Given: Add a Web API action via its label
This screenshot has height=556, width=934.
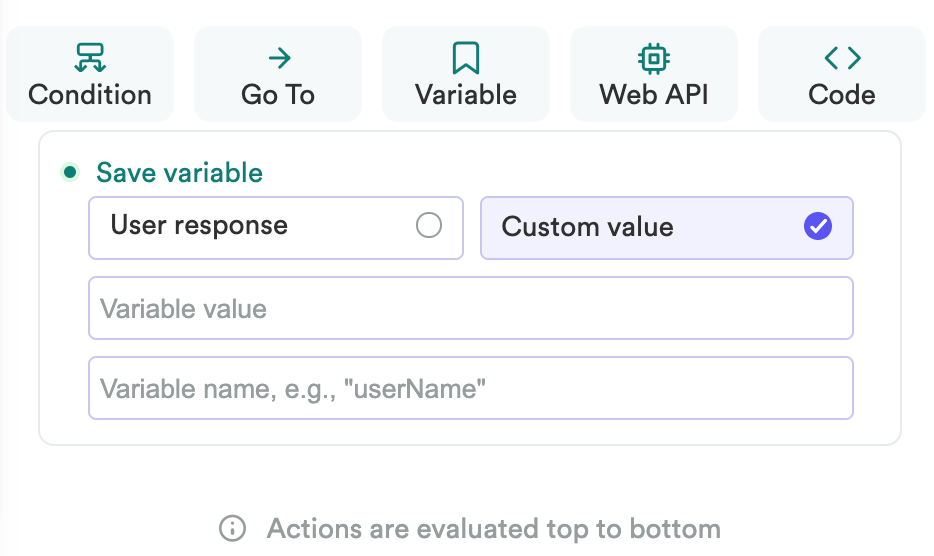Looking at the screenshot, I should tap(654, 95).
